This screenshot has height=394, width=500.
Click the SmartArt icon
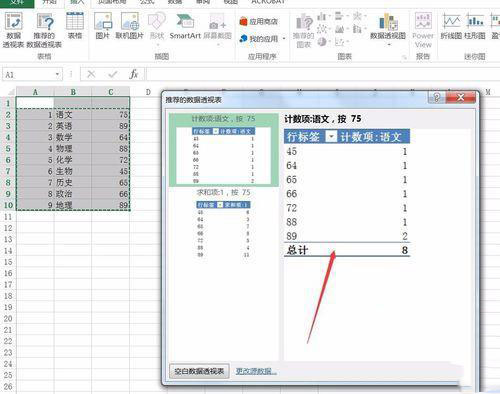[x=185, y=21]
